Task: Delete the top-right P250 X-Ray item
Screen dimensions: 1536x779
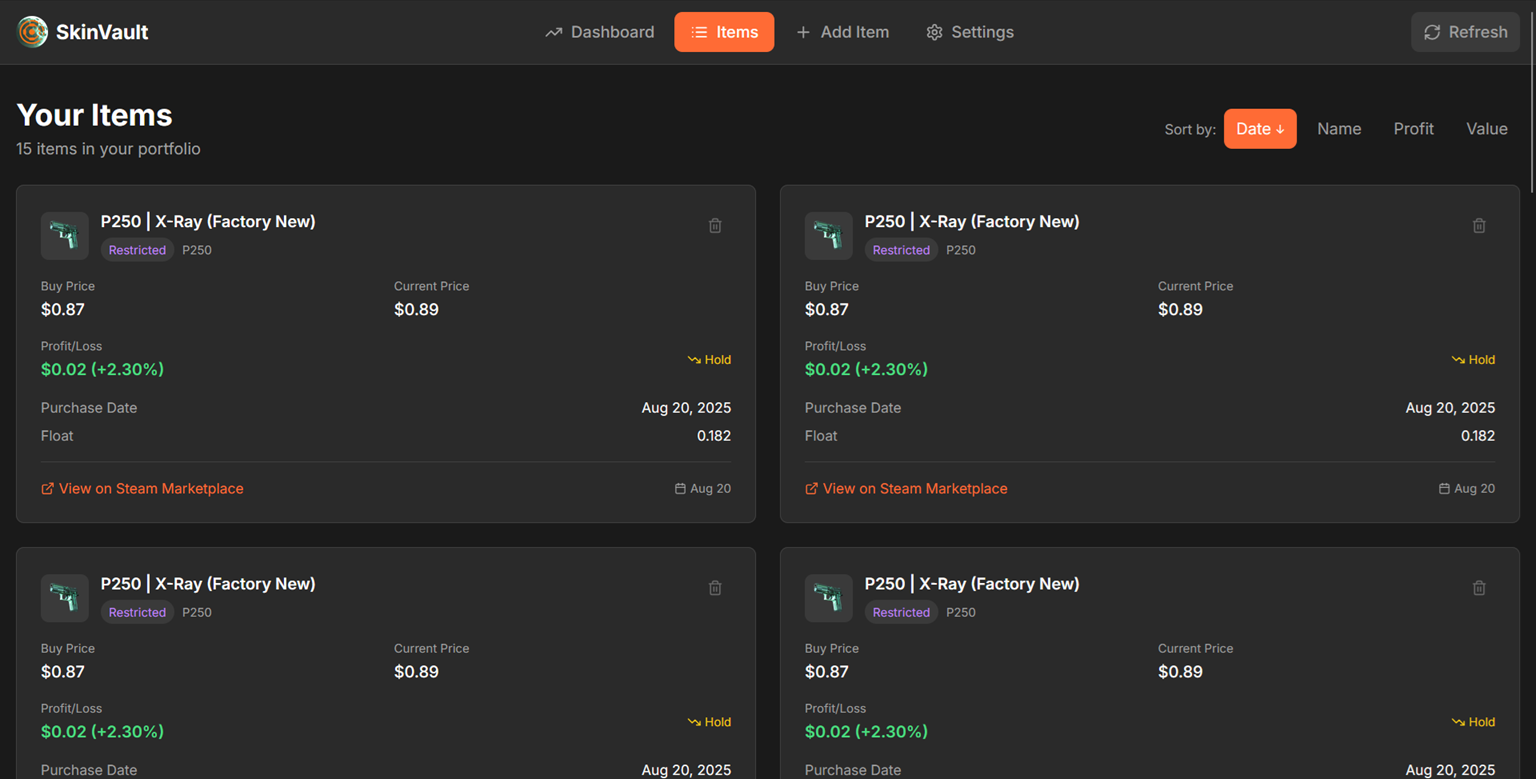Action: tap(1479, 226)
